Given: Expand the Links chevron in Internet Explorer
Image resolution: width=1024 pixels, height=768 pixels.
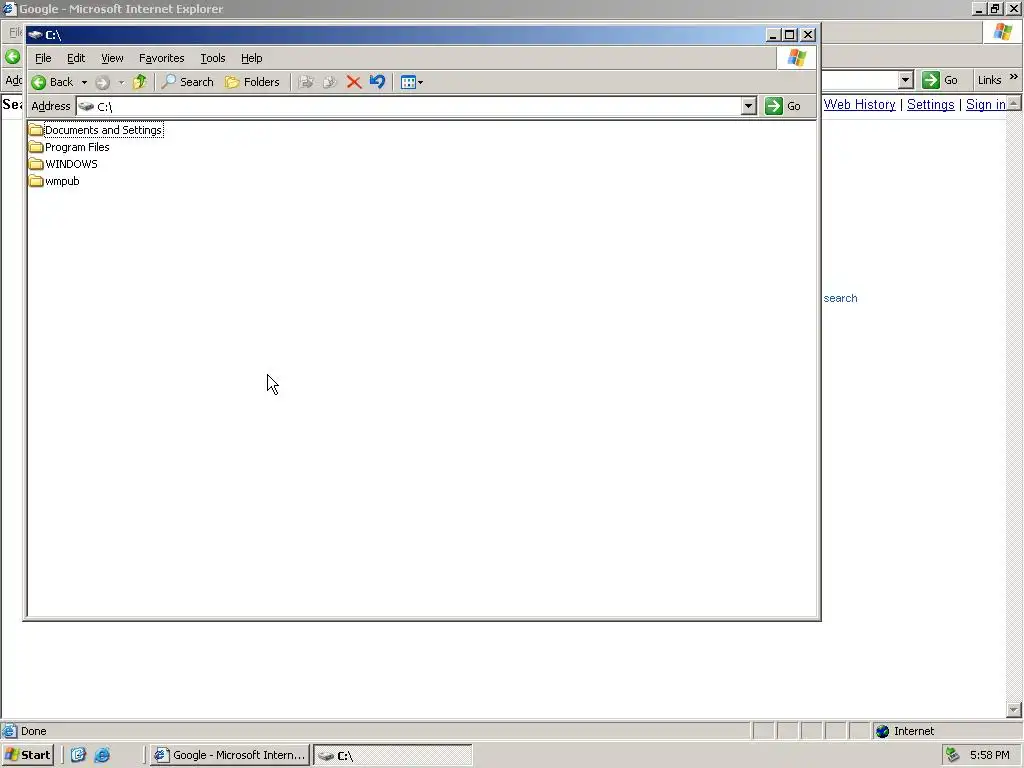Looking at the screenshot, I should pos(1014,77).
